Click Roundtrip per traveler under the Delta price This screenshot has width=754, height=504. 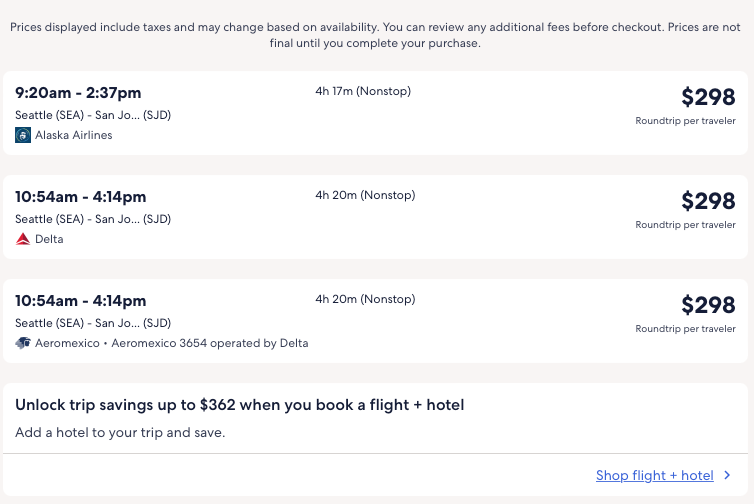[685, 225]
